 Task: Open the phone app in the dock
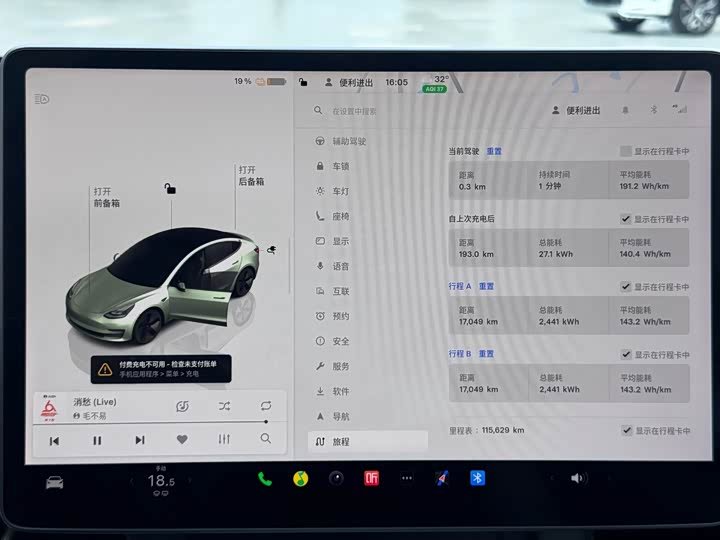pyautogui.click(x=265, y=479)
